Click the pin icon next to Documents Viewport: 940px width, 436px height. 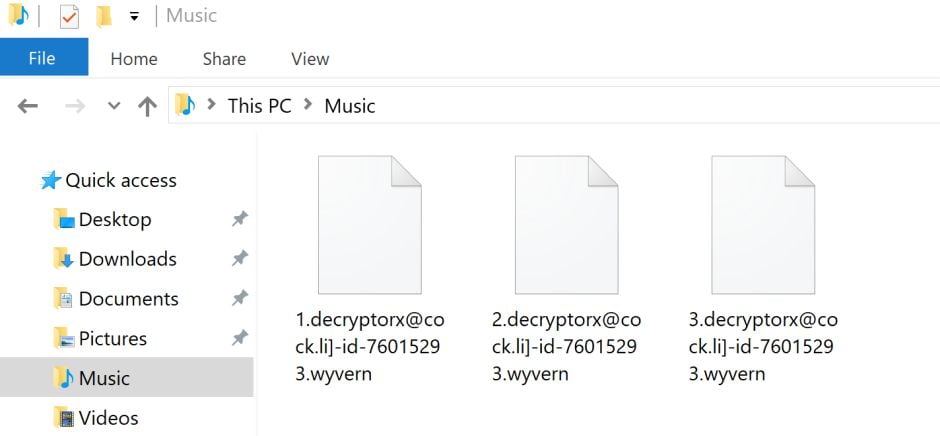240,299
